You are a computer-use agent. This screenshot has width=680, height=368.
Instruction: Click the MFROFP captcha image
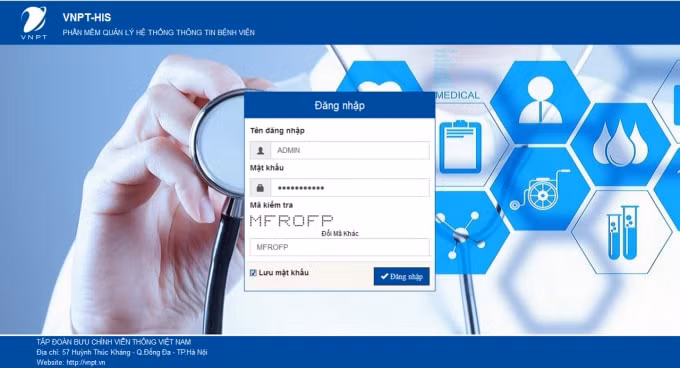(x=291, y=221)
